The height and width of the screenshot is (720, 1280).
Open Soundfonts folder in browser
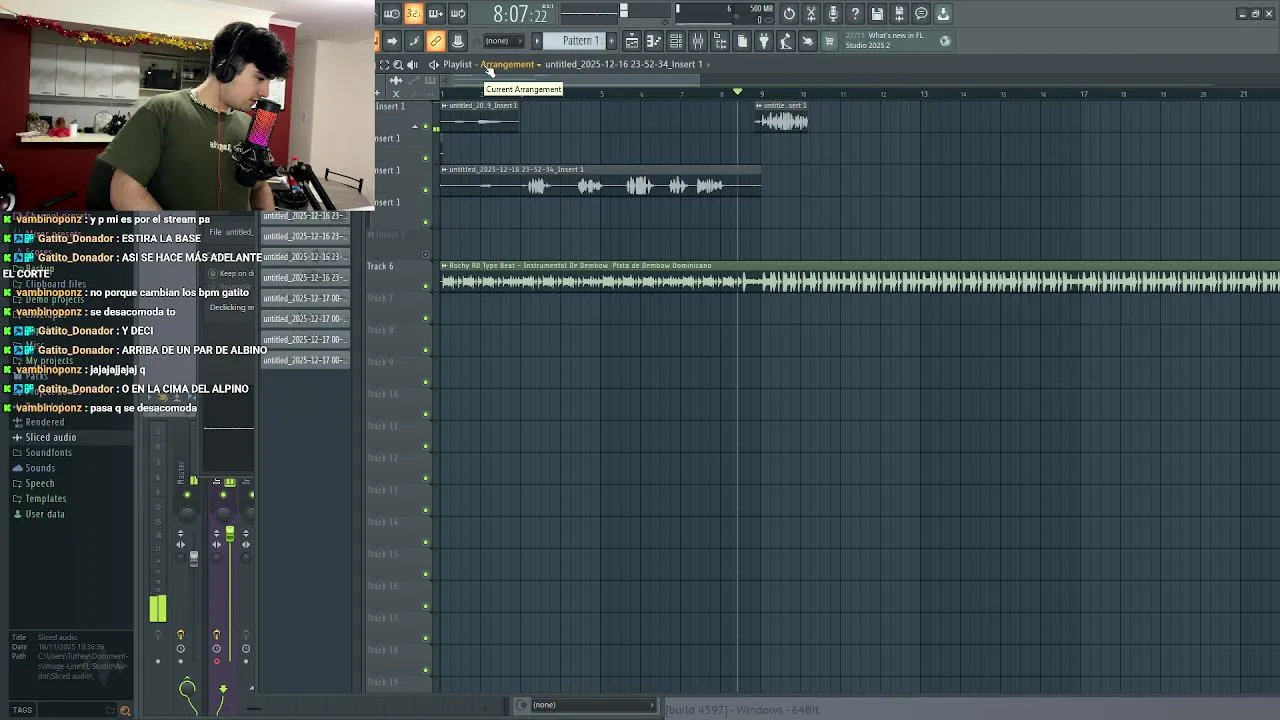48,452
